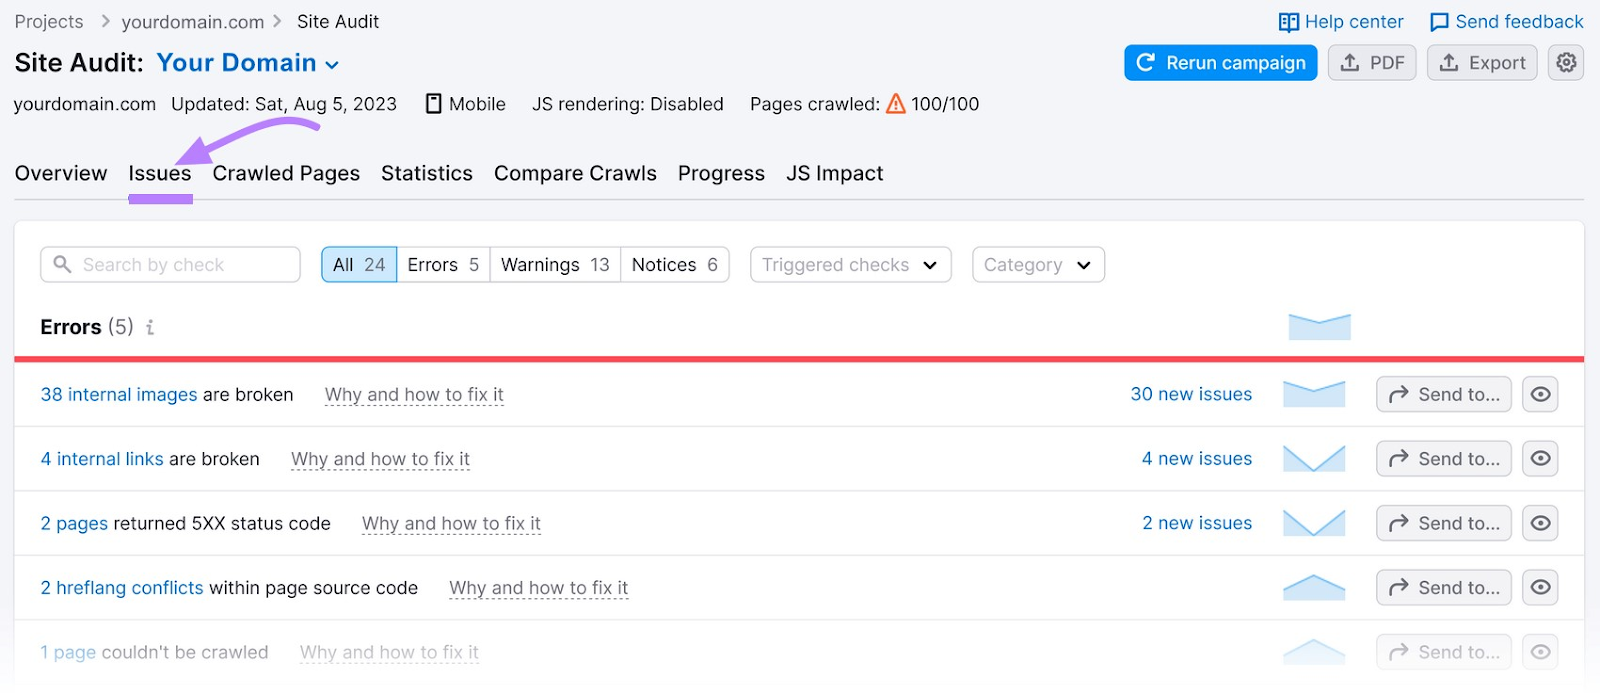Open Send to menu for 5XX status code

1443,523
